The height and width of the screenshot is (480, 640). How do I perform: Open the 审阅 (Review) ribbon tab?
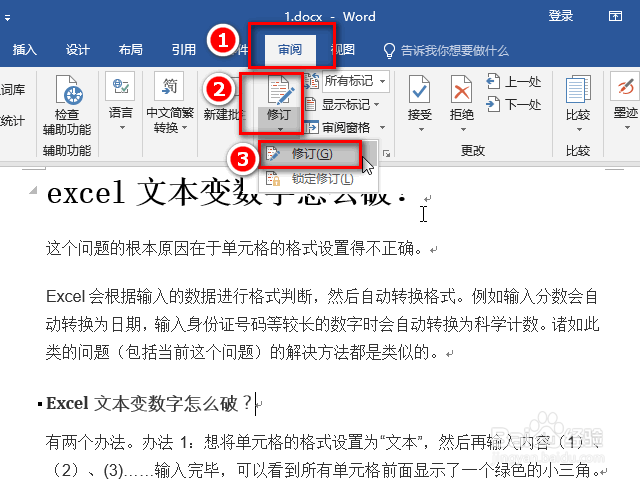(x=290, y=50)
